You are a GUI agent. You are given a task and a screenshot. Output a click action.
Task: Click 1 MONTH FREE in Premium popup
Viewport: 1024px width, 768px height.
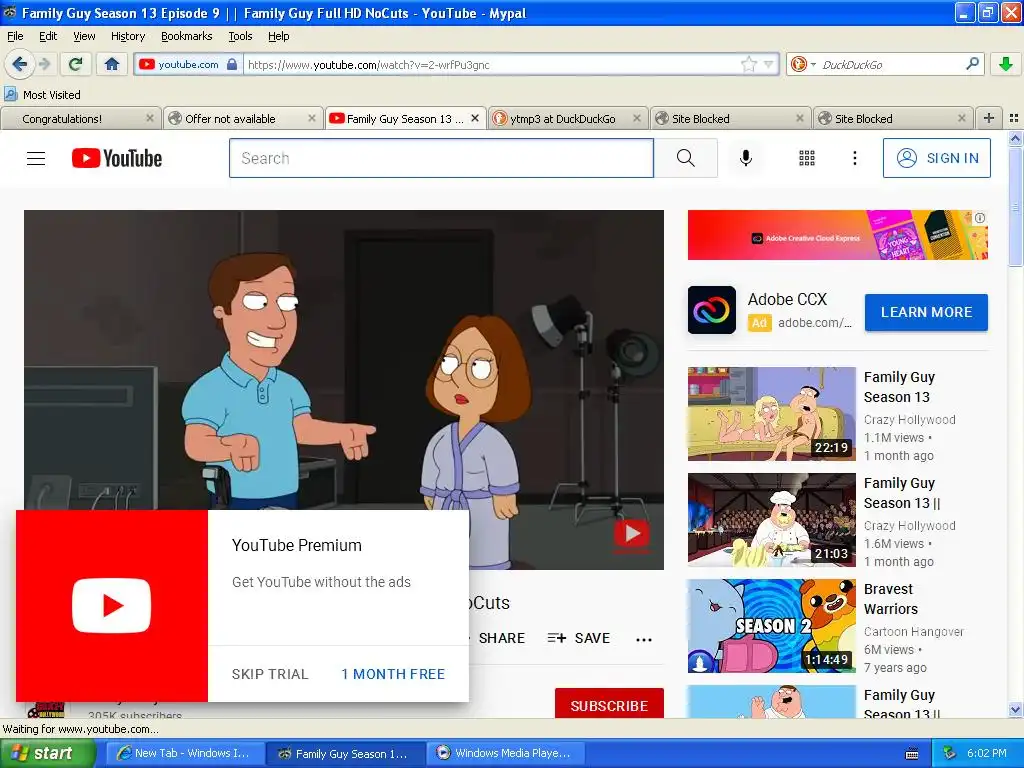tap(392, 674)
